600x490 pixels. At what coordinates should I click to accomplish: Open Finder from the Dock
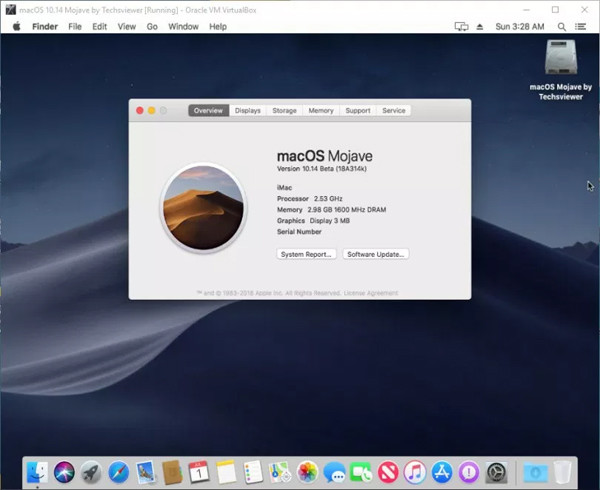click(38, 472)
